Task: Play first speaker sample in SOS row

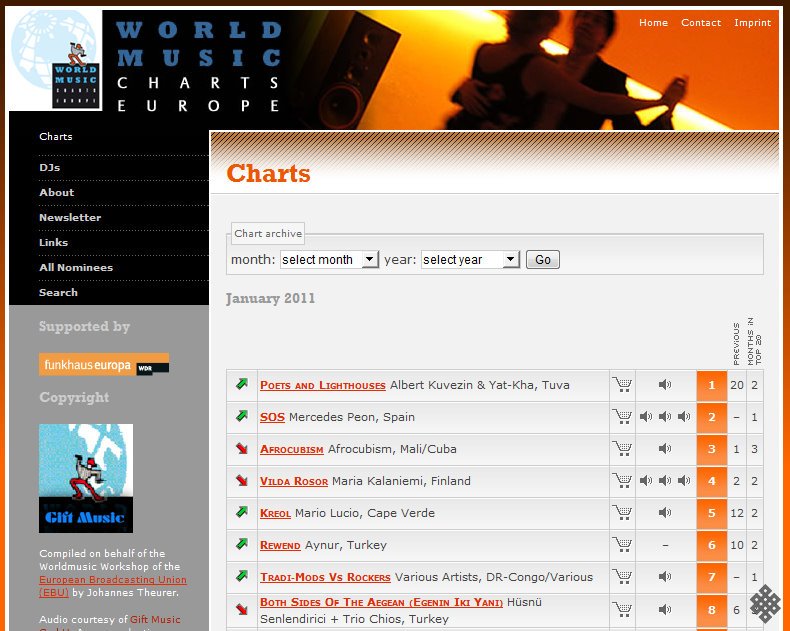Action: 646,416
